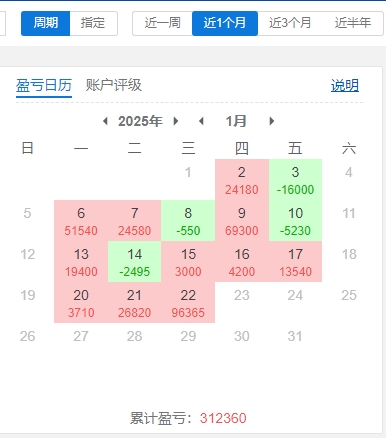Select January 20 cell showing 3710

pos(81,303)
